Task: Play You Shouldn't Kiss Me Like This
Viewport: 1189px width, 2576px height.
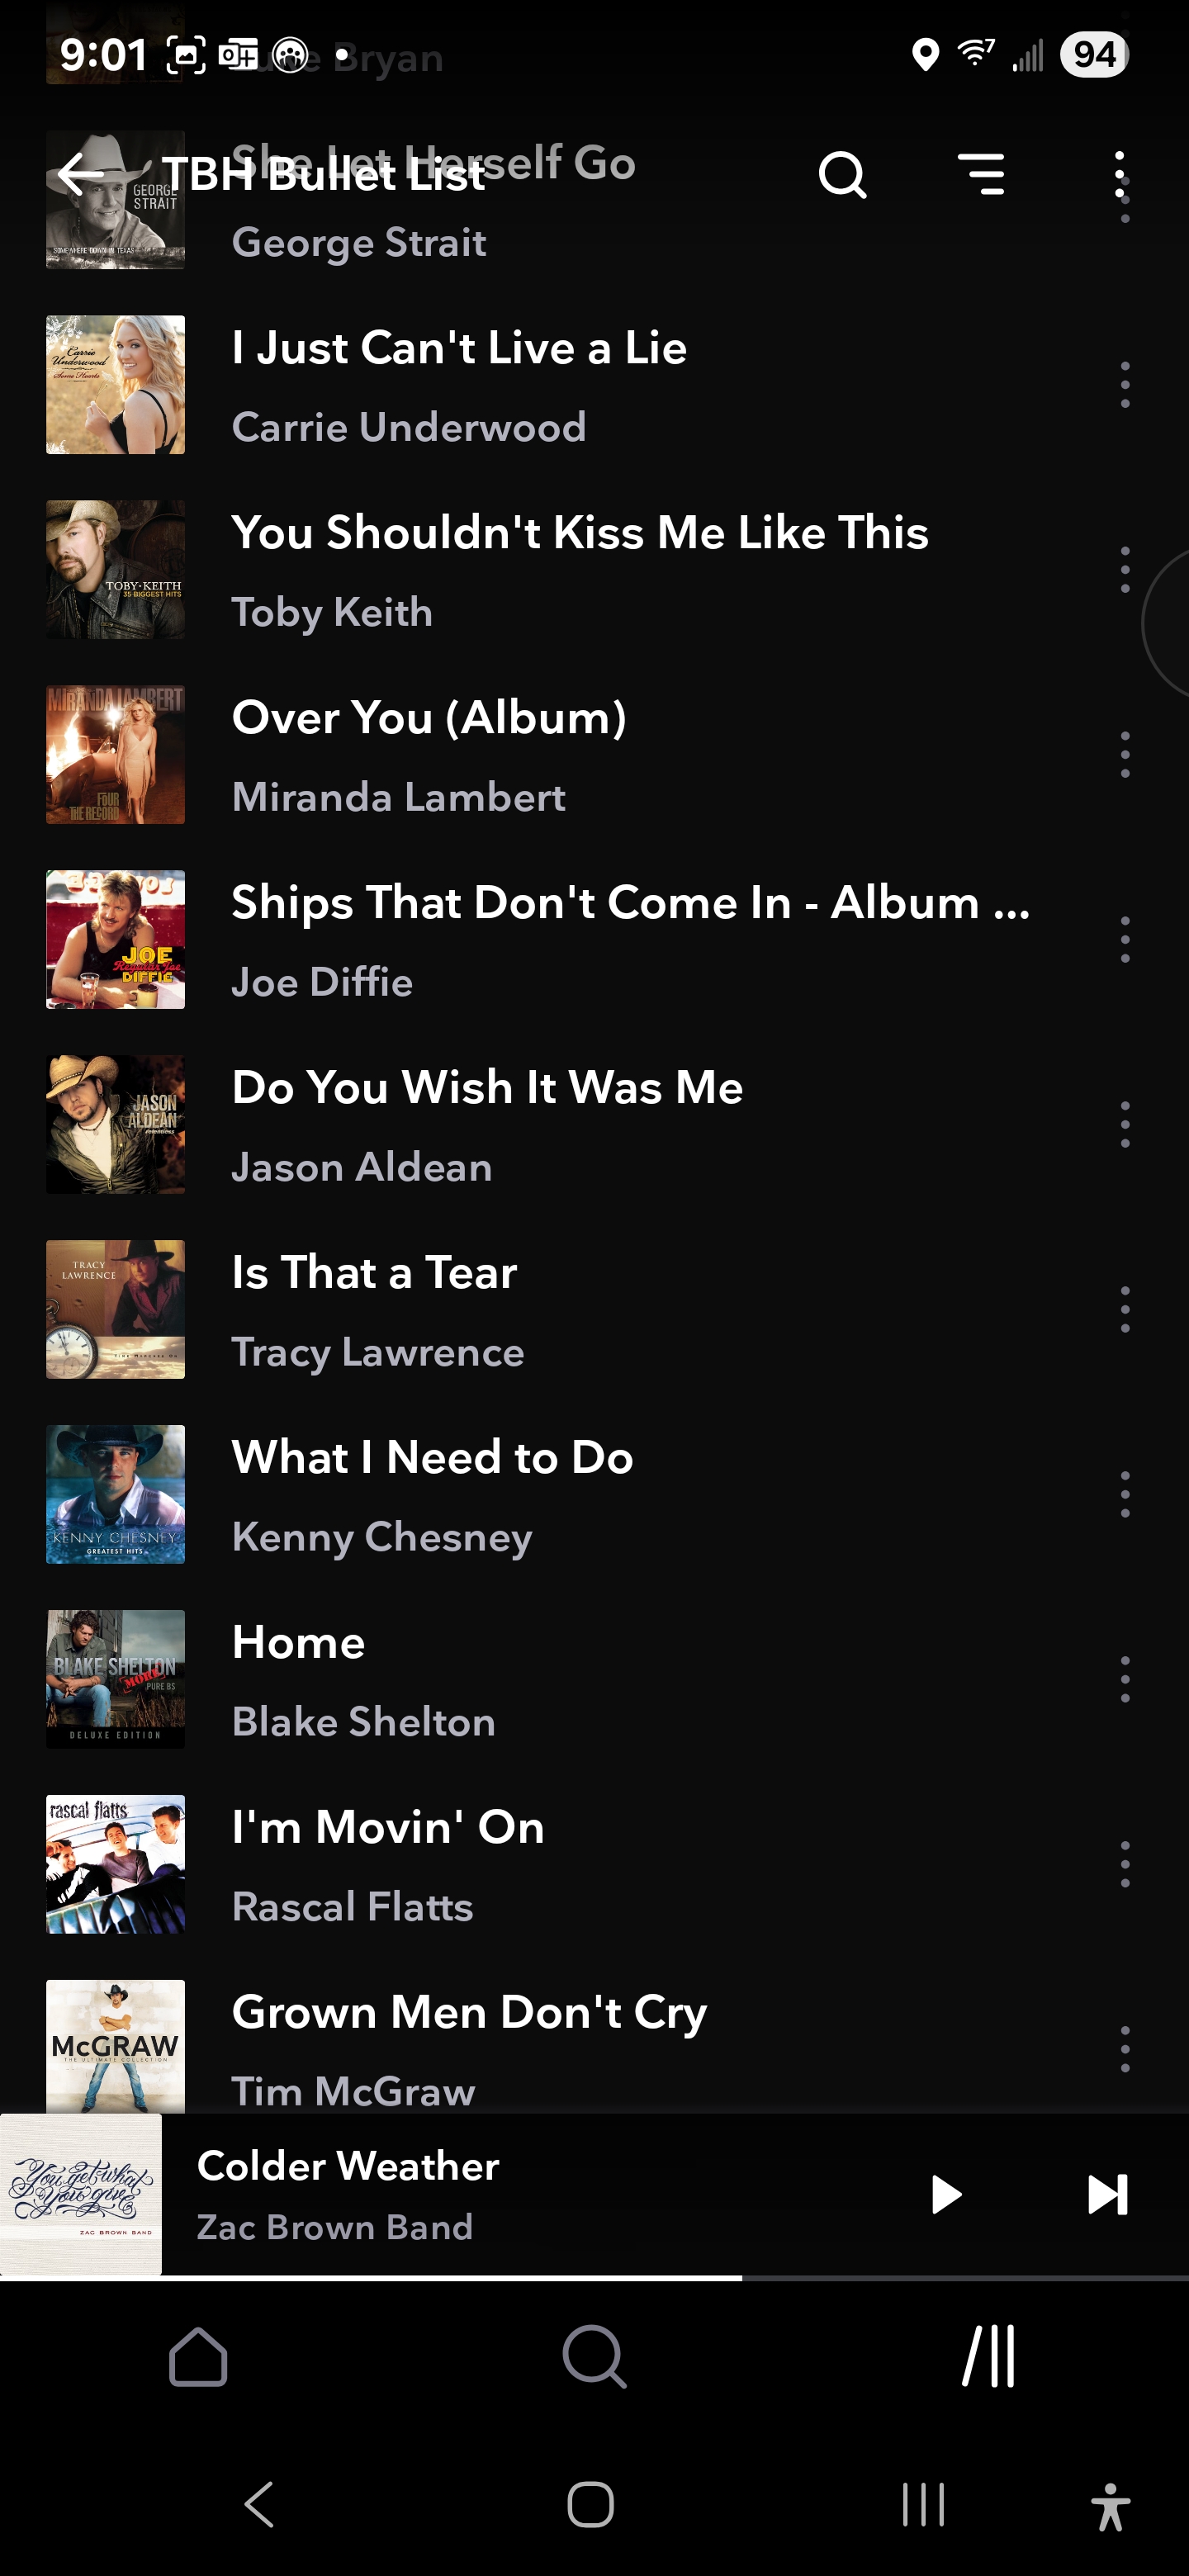Action: point(580,570)
